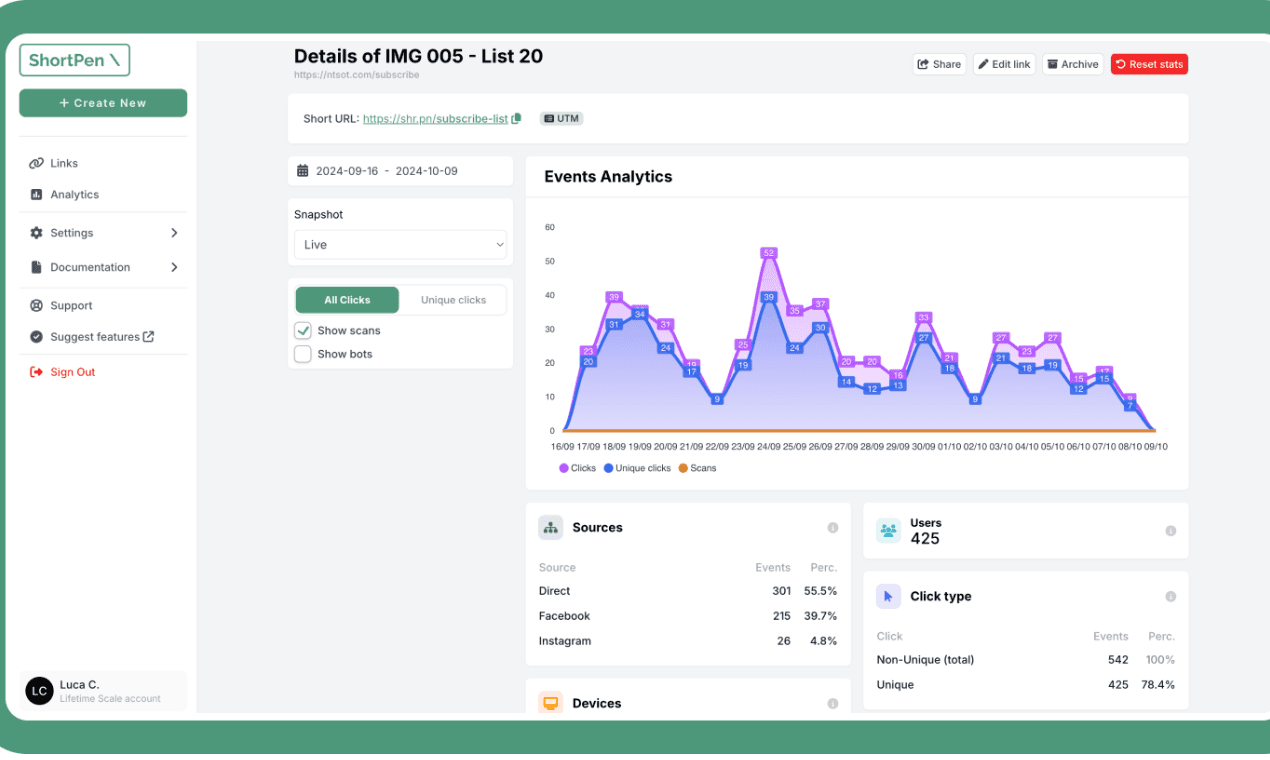Enable the Show bots checkbox
Viewport: 1270px width, 760px height.
pyautogui.click(x=303, y=354)
